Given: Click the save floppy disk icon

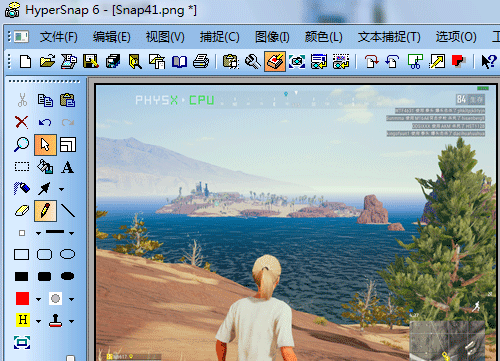Looking at the screenshot, I should (91, 62).
